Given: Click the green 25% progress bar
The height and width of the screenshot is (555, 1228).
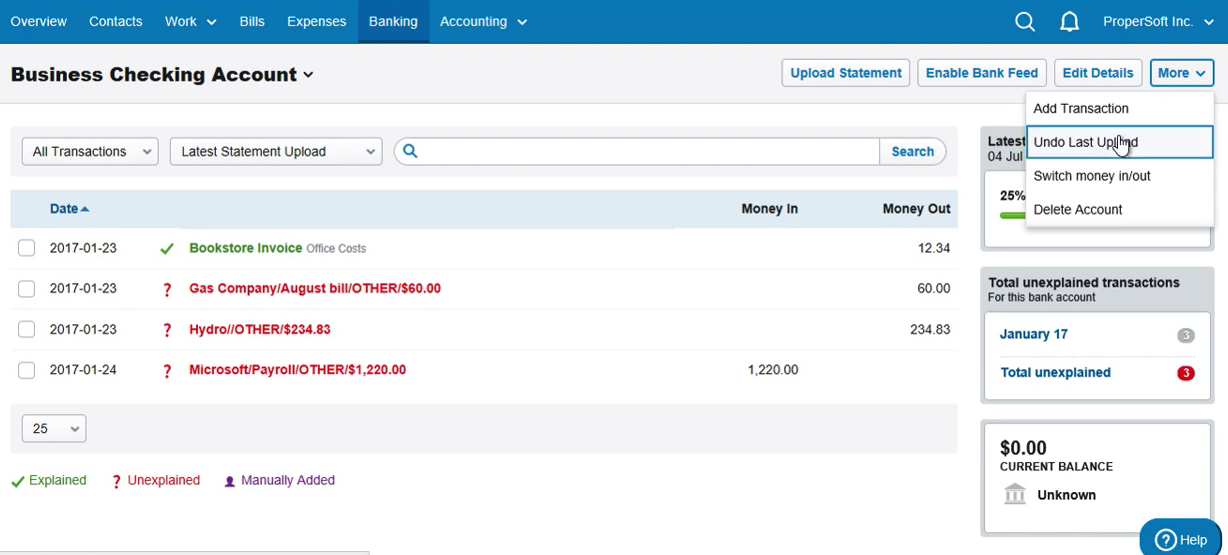Looking at the screenshot, I should point(1012,215).
